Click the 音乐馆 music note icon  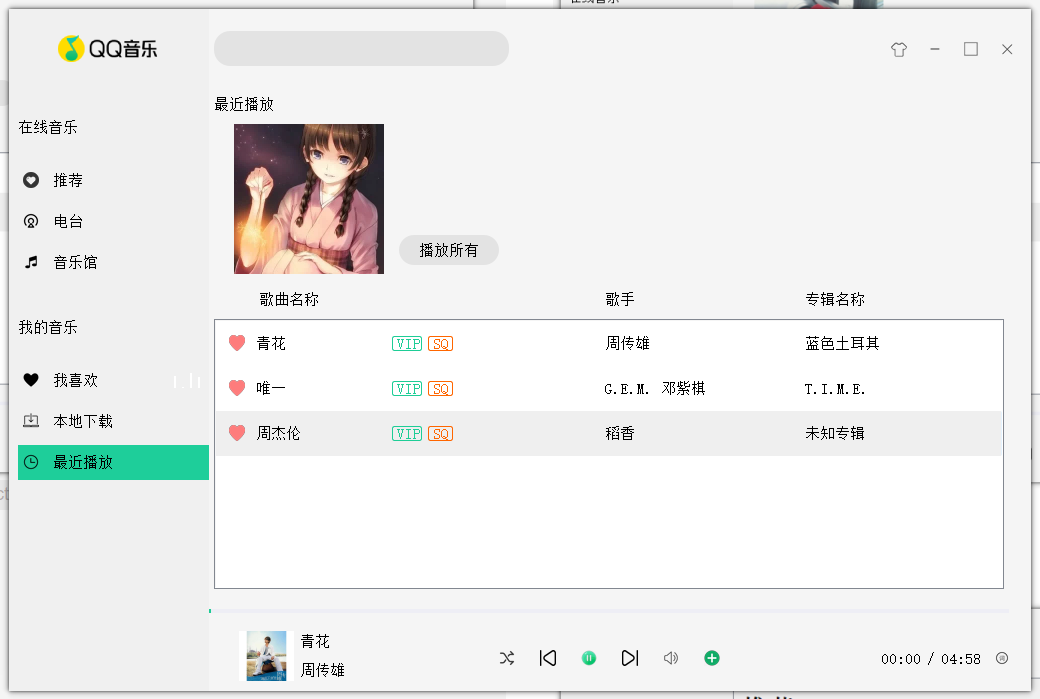tap(31, 263)
